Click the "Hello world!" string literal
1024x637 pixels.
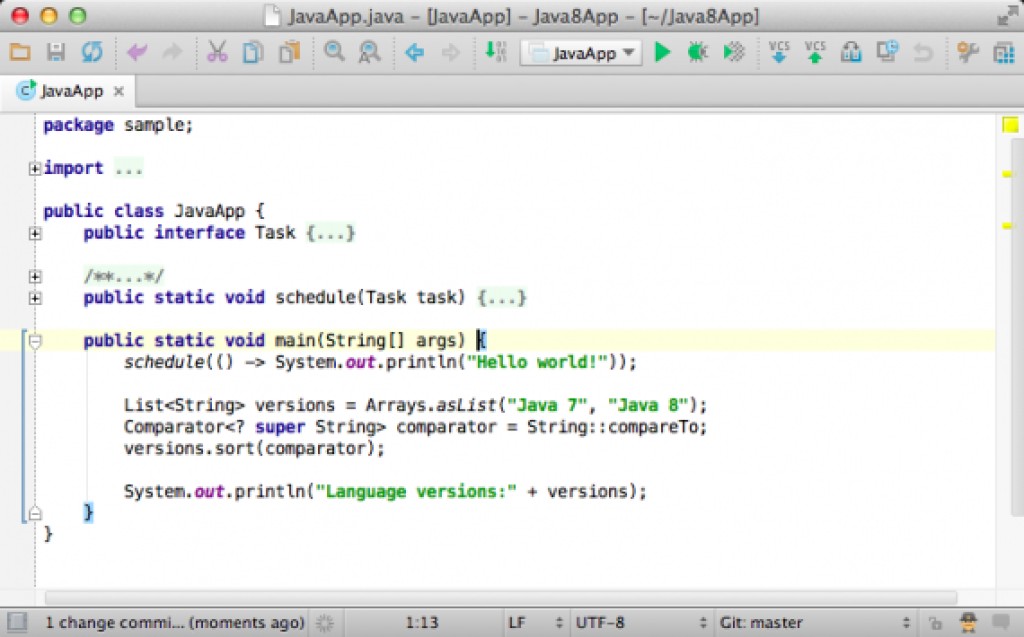point(537,362)
